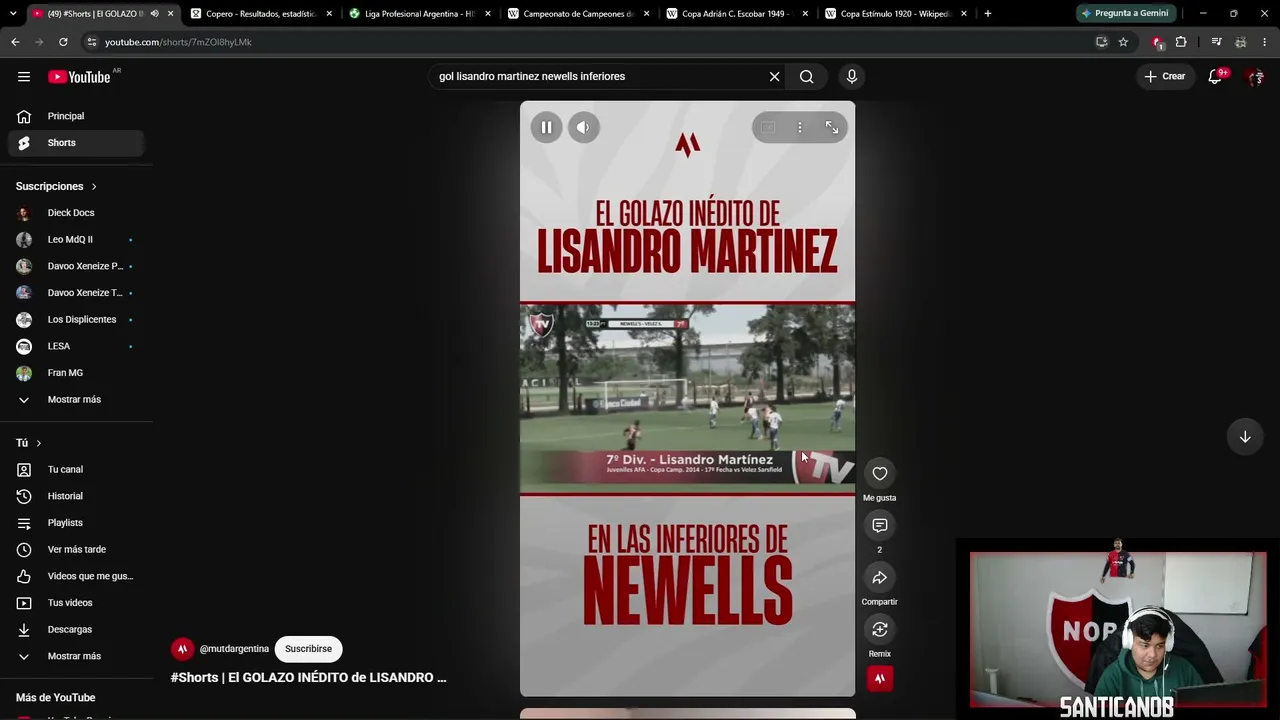
Task: Open Historial watch history
Action: tap(76, 496)
